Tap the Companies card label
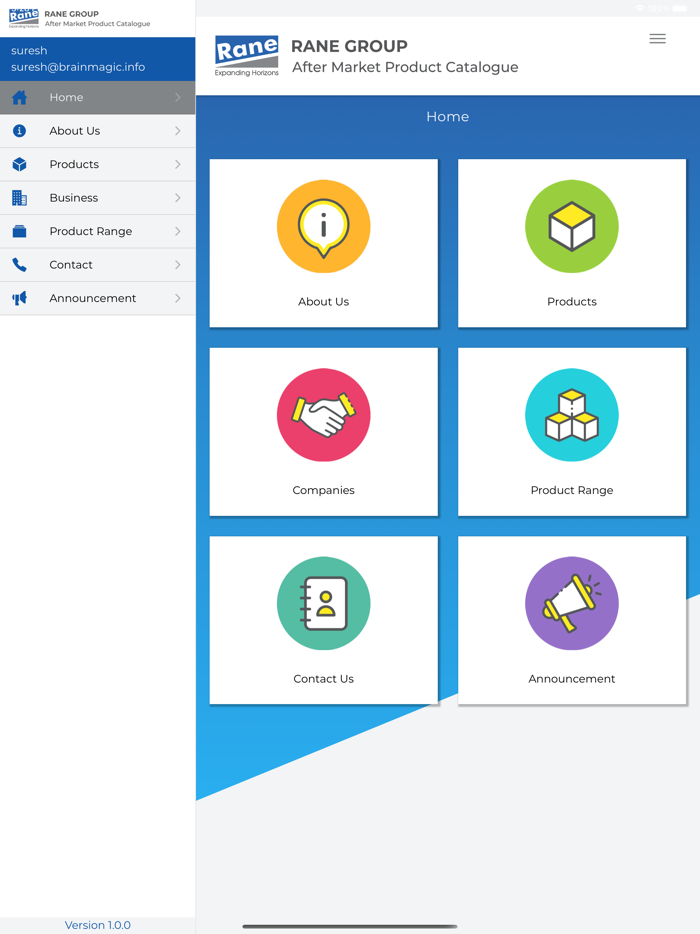The height and width of the screenshot is (934, 700). click(x=323, y=490)
